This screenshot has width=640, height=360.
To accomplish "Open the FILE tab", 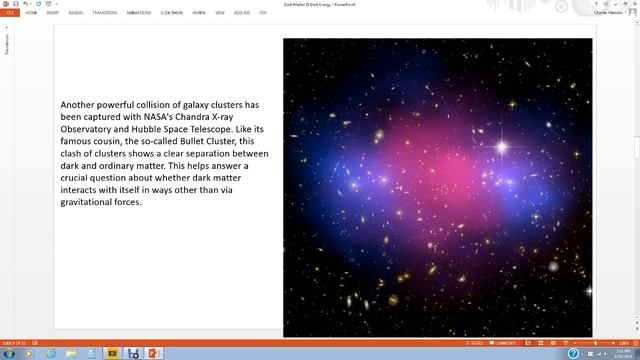I will (x=10, y=13).
